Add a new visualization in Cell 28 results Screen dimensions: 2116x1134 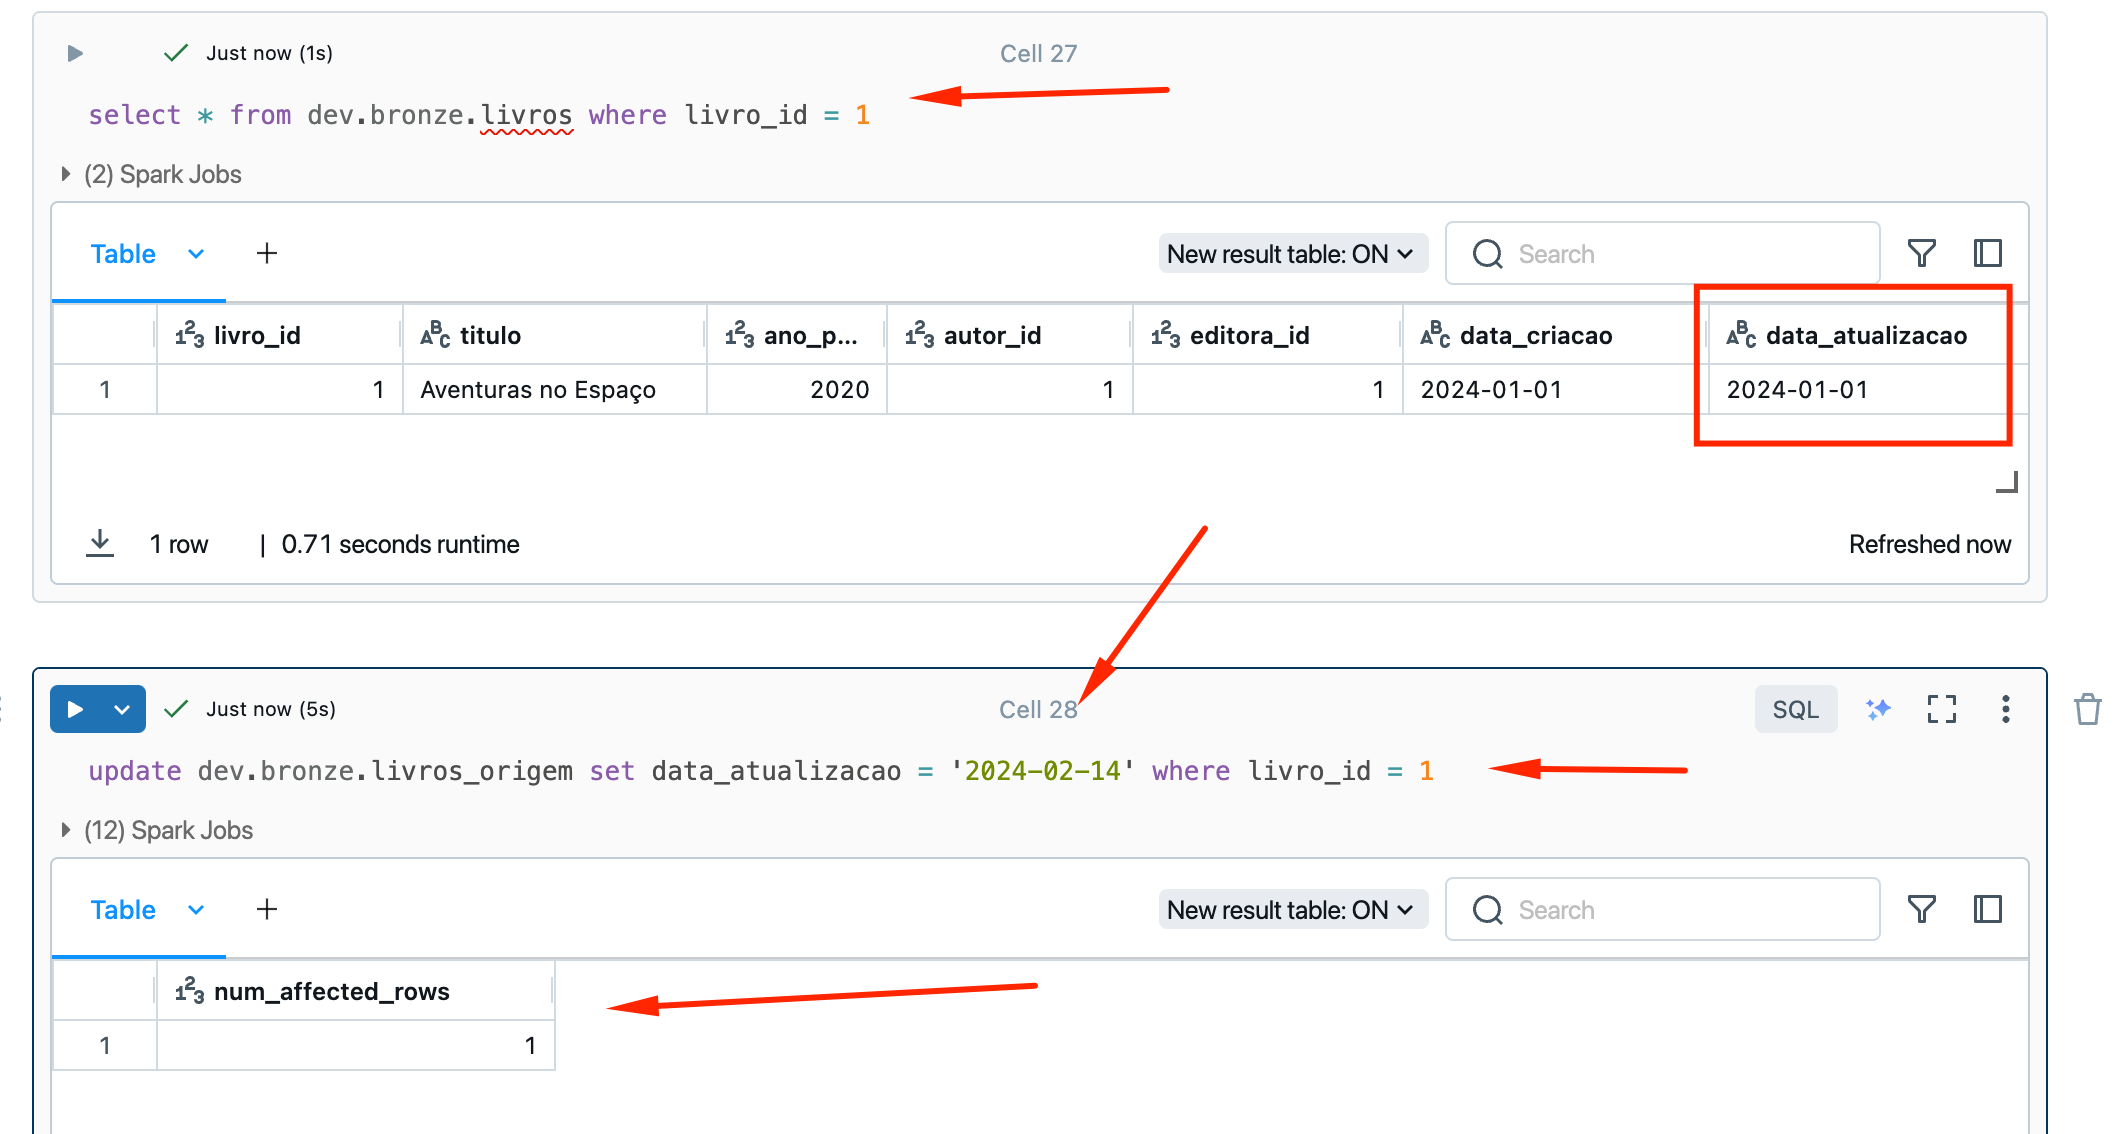(x=267, y=910)
